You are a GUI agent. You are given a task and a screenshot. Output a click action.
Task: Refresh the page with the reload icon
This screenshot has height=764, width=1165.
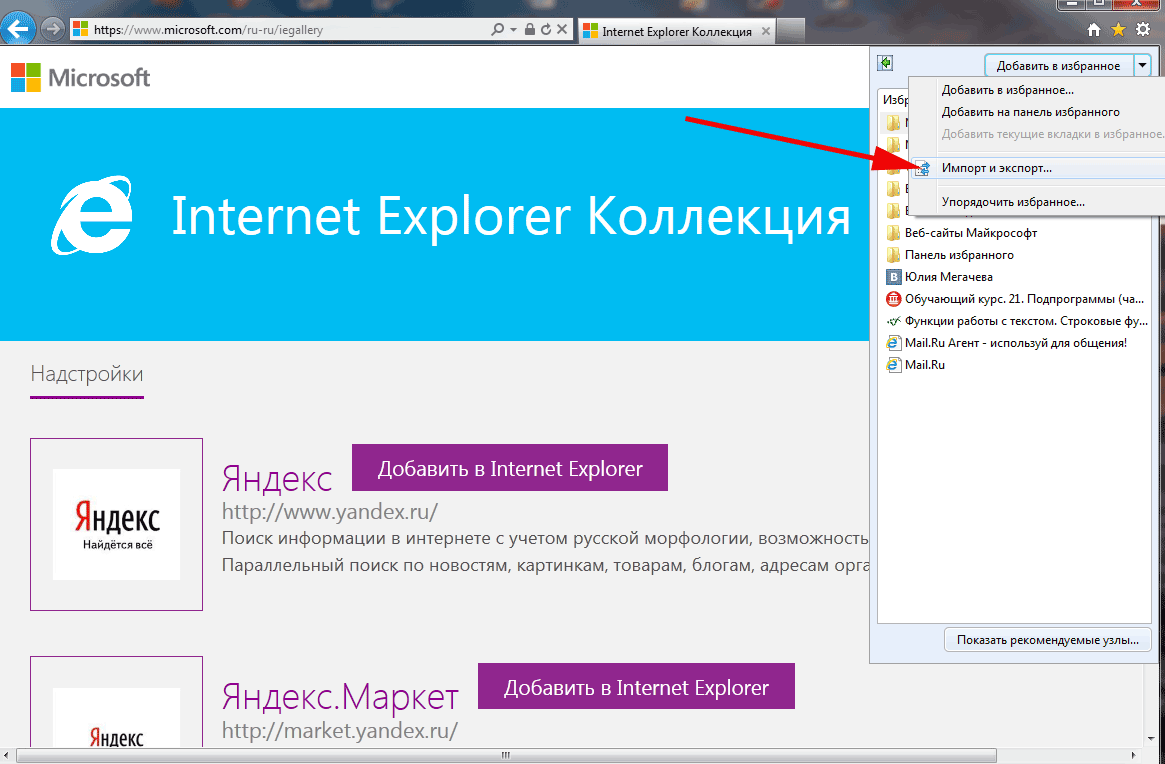[x=545, y=30]
